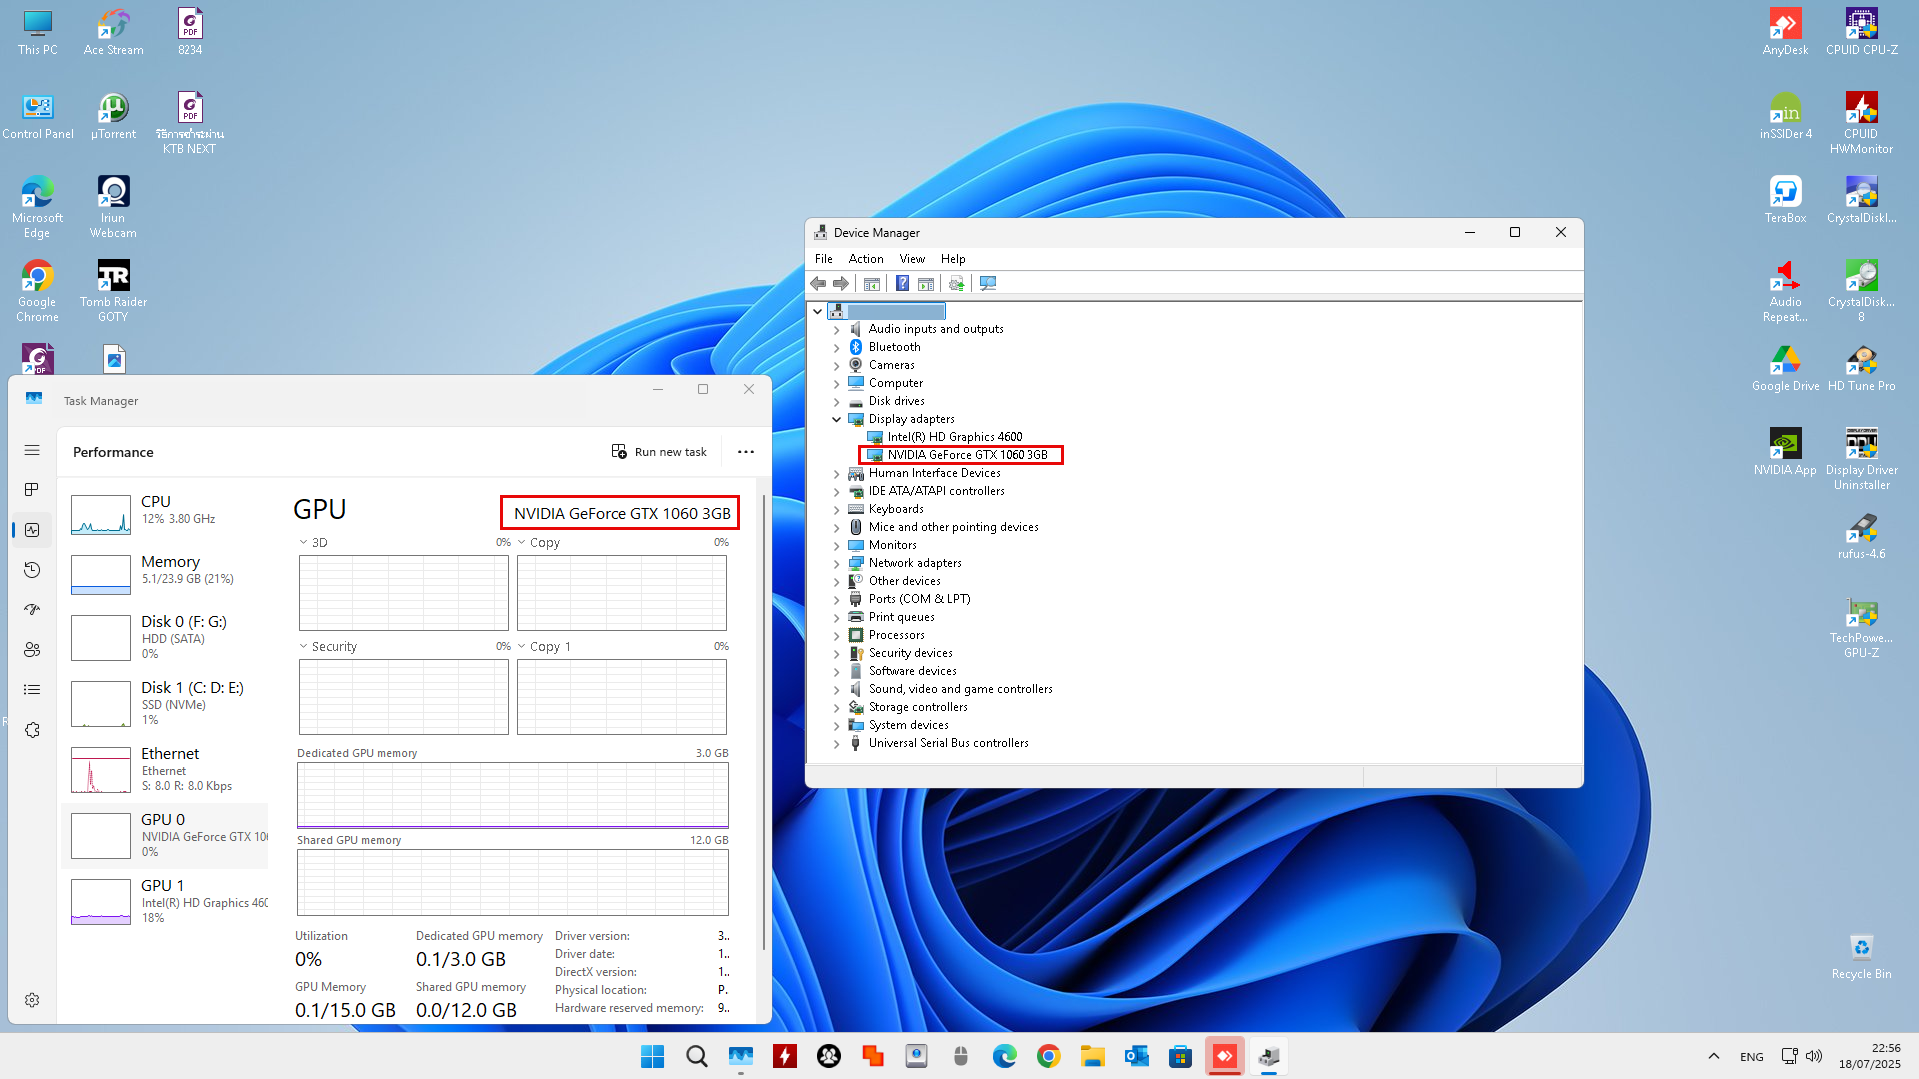Image resolution: width=1919 pixels, height=1079 pixels.
Task: Select NVIDIA GeForce GTX 1060 3GB device
Action: click(967, 455)
